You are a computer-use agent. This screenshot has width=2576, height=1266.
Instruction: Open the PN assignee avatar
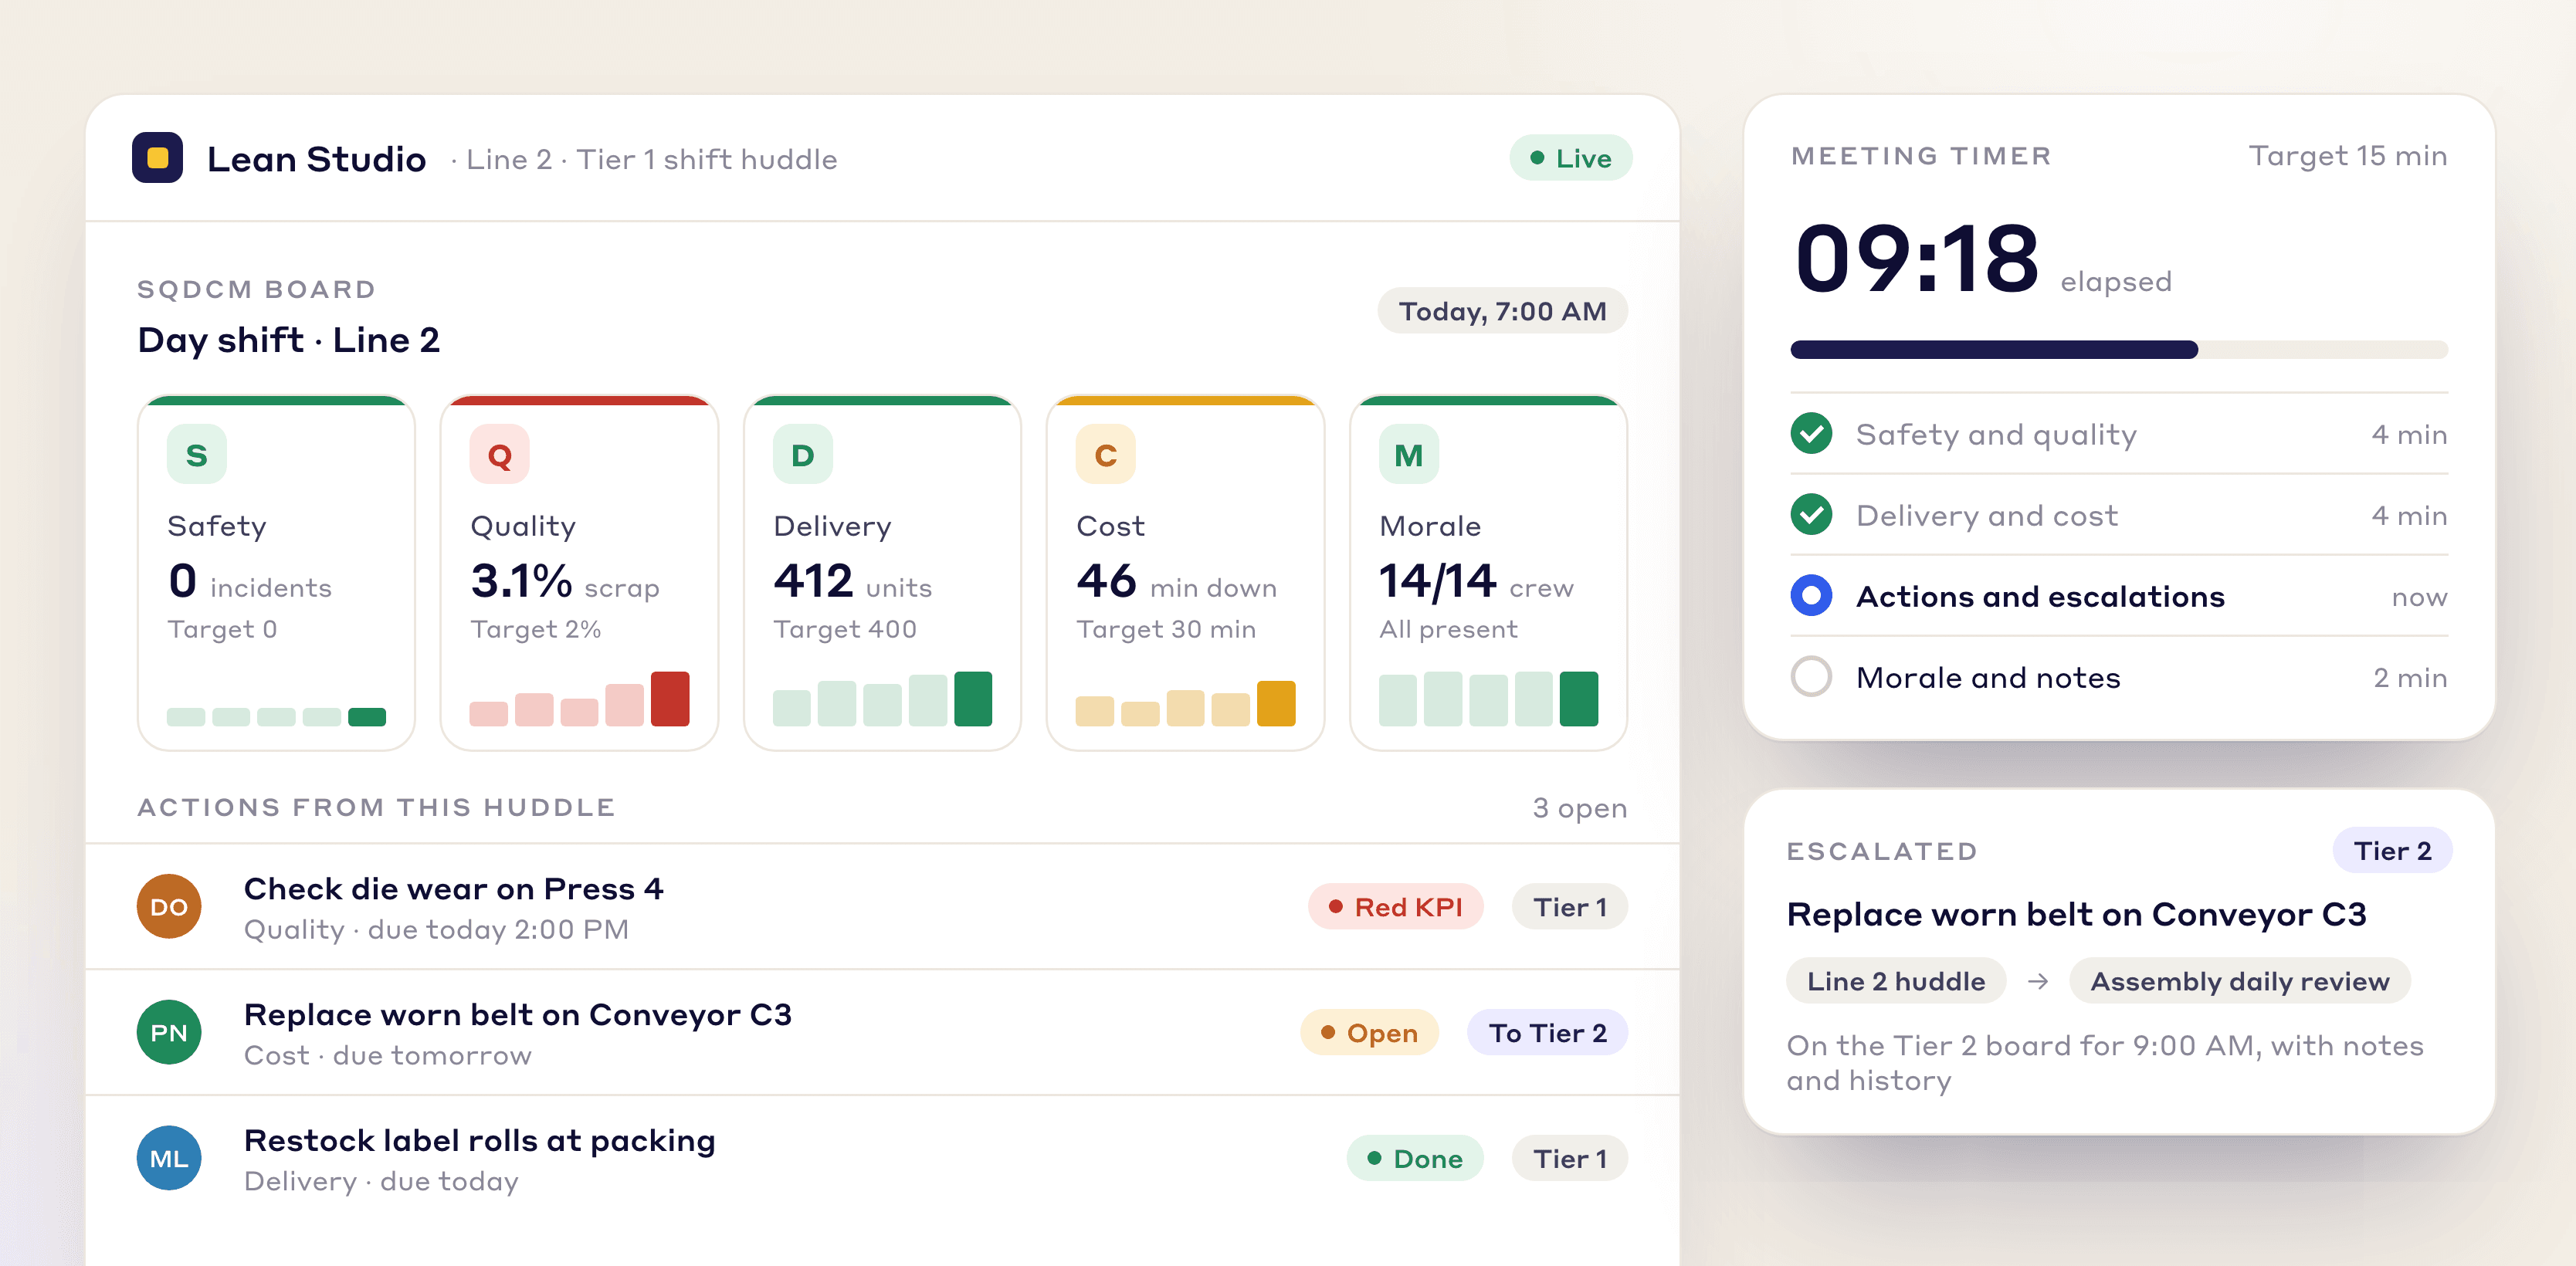pyautogui.click(x=169, y=1032)
